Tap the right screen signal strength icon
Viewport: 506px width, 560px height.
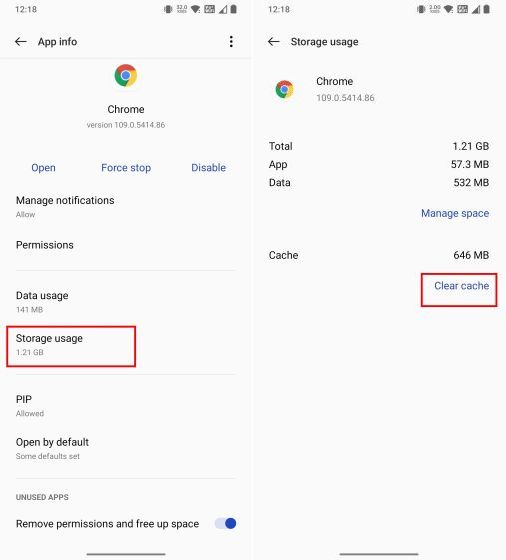click(476, 9)
